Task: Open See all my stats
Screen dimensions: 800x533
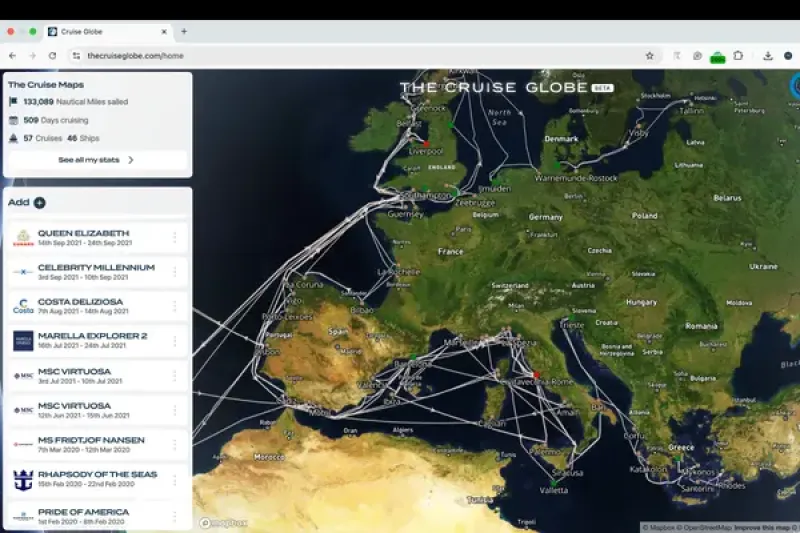Action: coord(96,160)
